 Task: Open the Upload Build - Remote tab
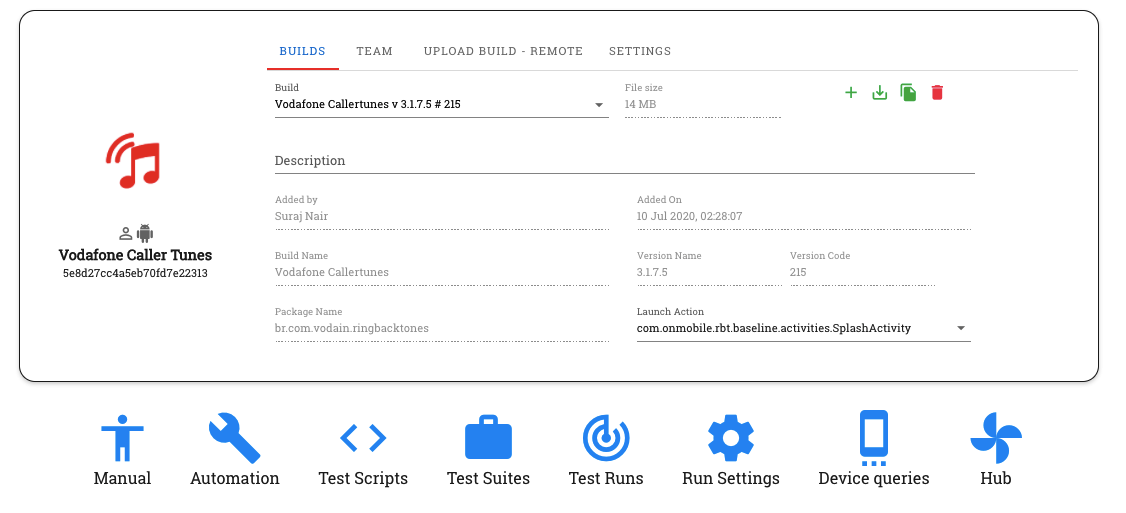(503, 51)
